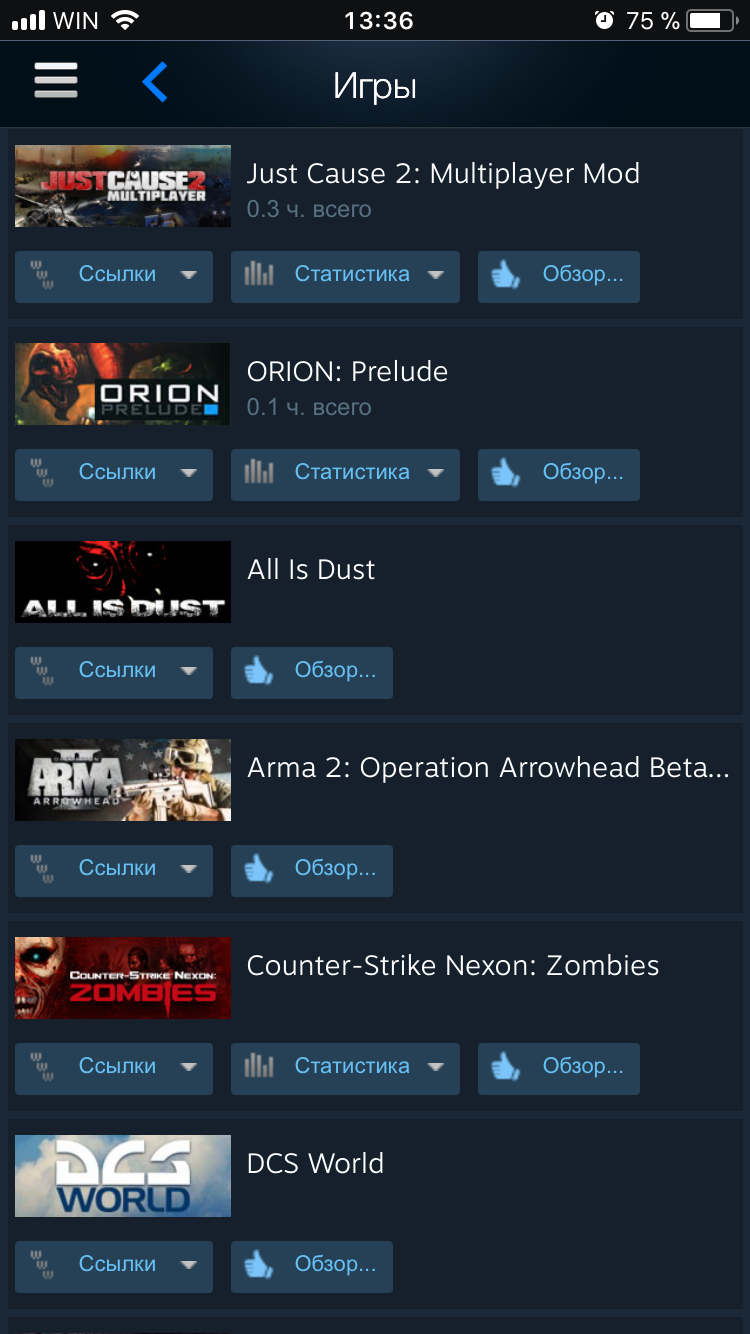The height and width of the screenshot is (1334, 750).
Task: Tap Обзор button under DCS World
Action: (x=312, y=1266)
